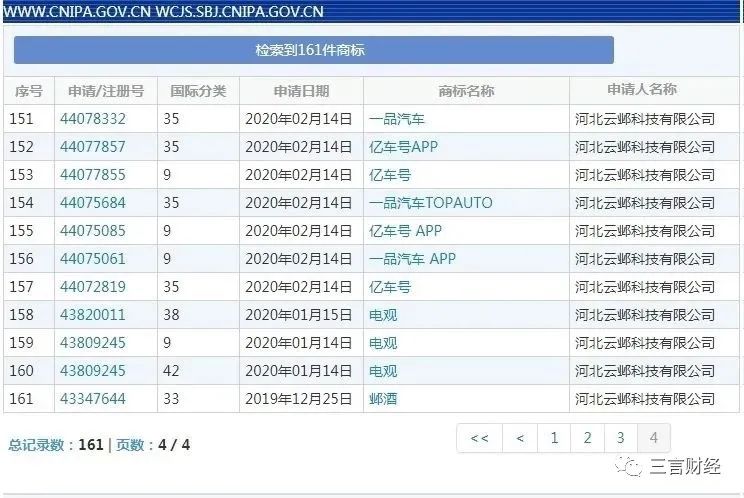744x498 pixels.
Task: Open registration number 43347644
Action: (x=93, y=398)
